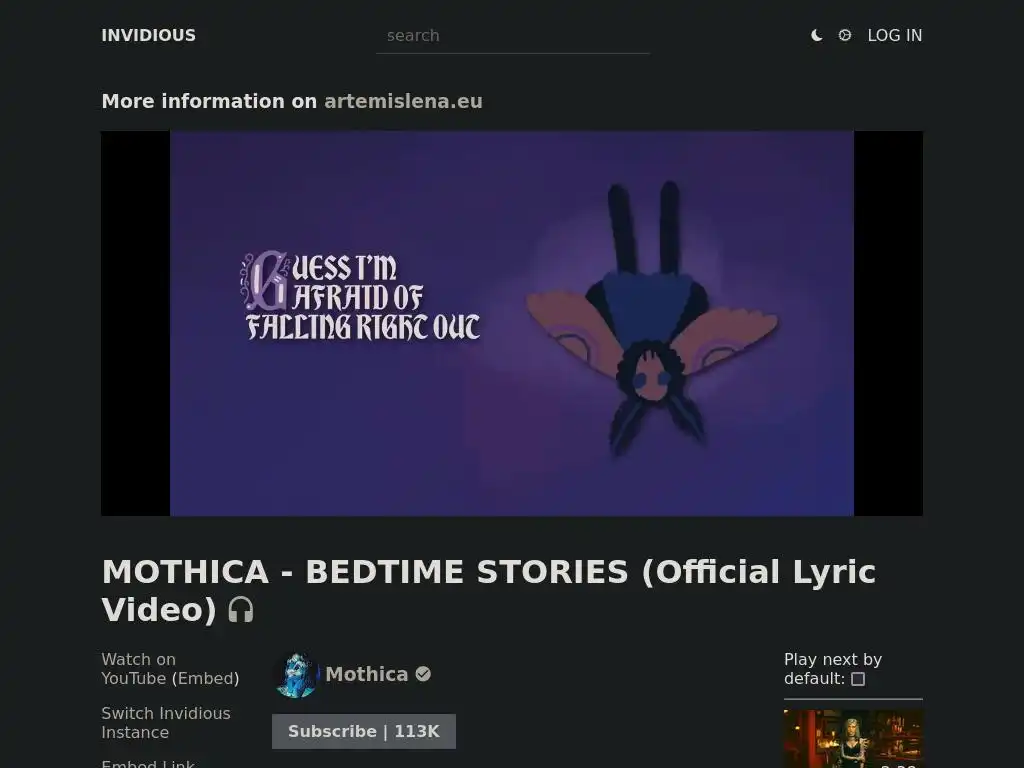Open the artemislena.eu link

point(403,101)
